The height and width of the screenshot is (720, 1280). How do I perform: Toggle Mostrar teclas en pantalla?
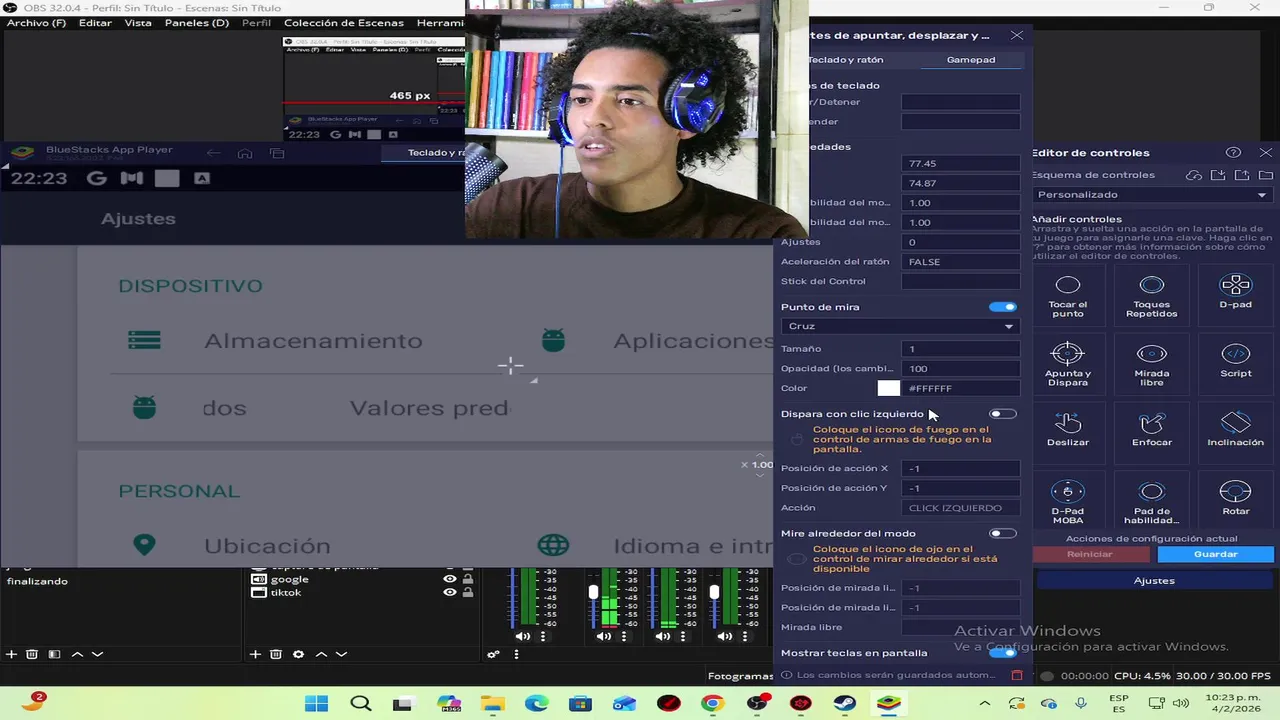[x=1003, y=653]
